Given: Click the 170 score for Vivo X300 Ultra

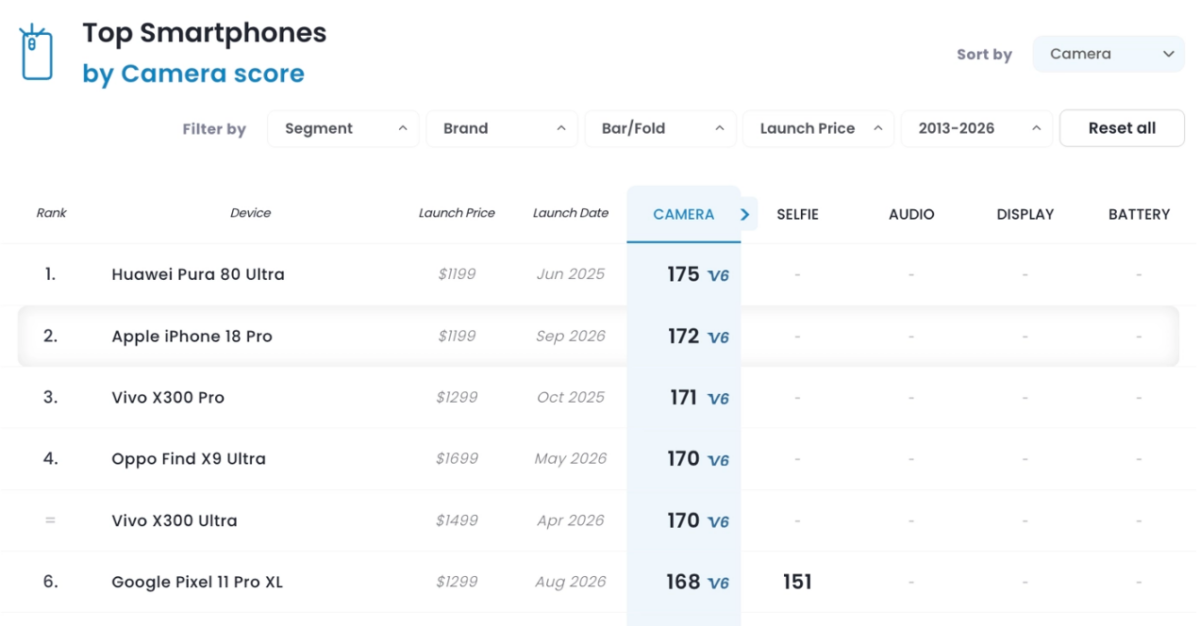Looking at the screenshot, I should click(x=683, y=521).
